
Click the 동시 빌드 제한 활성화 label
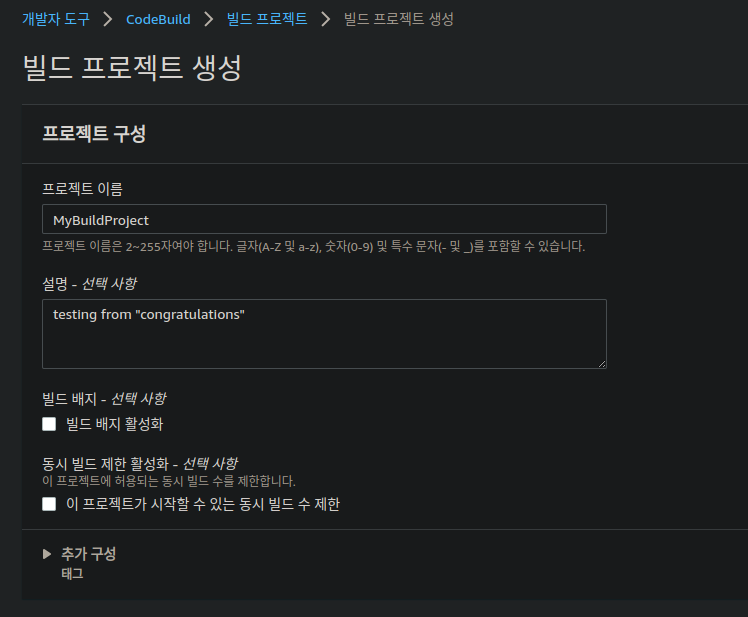139,463
